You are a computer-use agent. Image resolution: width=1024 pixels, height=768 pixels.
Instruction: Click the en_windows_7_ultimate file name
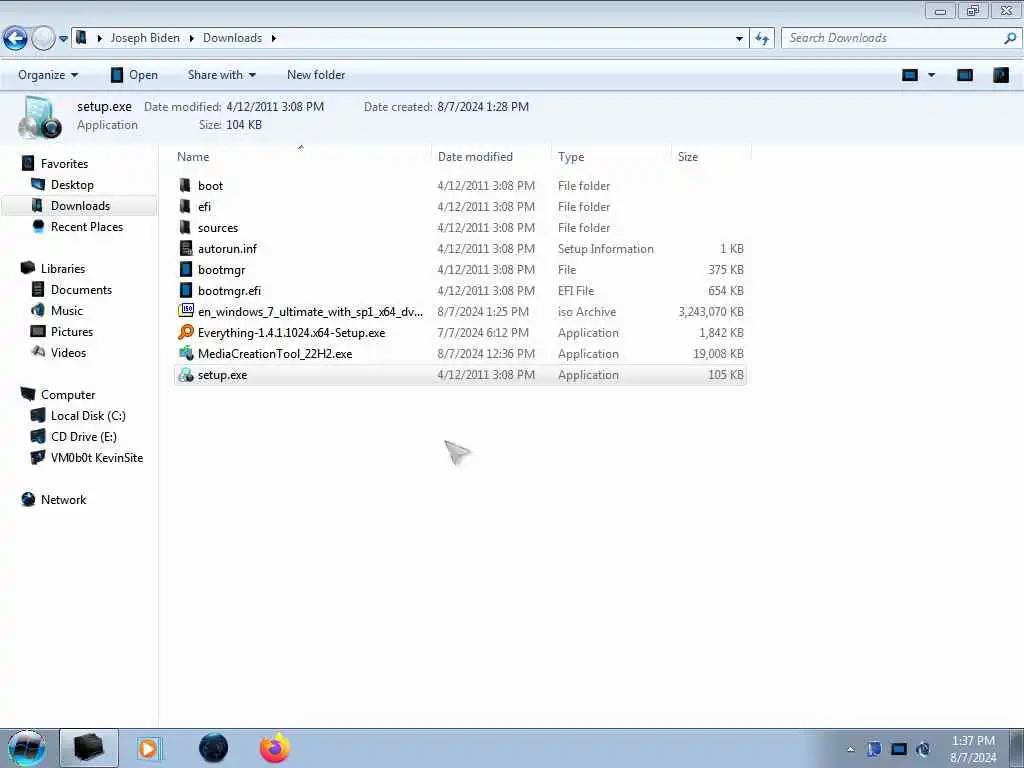(x=310, y=312)
